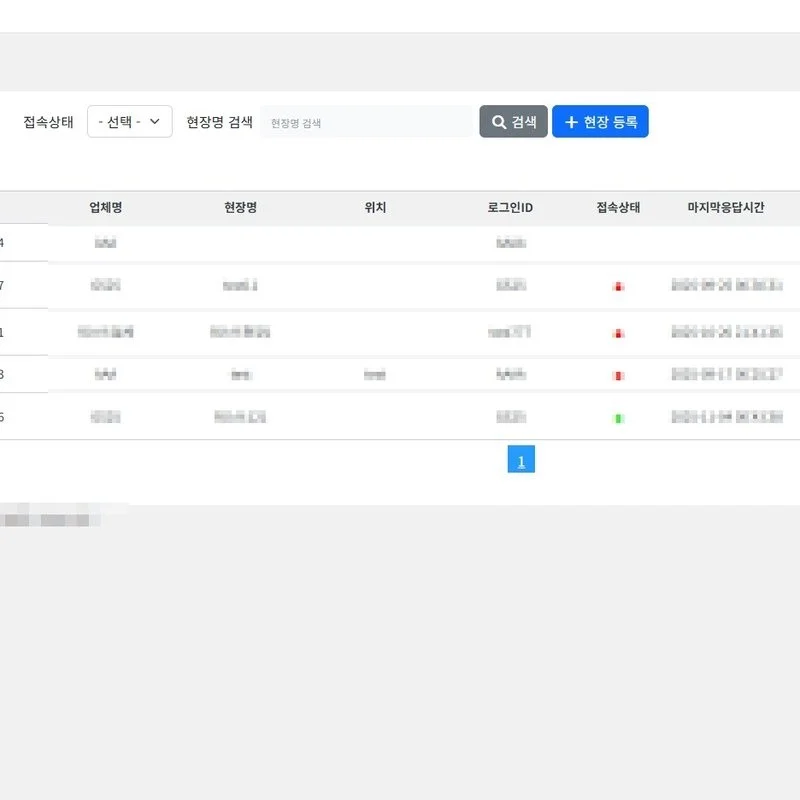Viewport: 800px width, 800px height.
Task: Click the 현장명 column header
Action: 240,207
